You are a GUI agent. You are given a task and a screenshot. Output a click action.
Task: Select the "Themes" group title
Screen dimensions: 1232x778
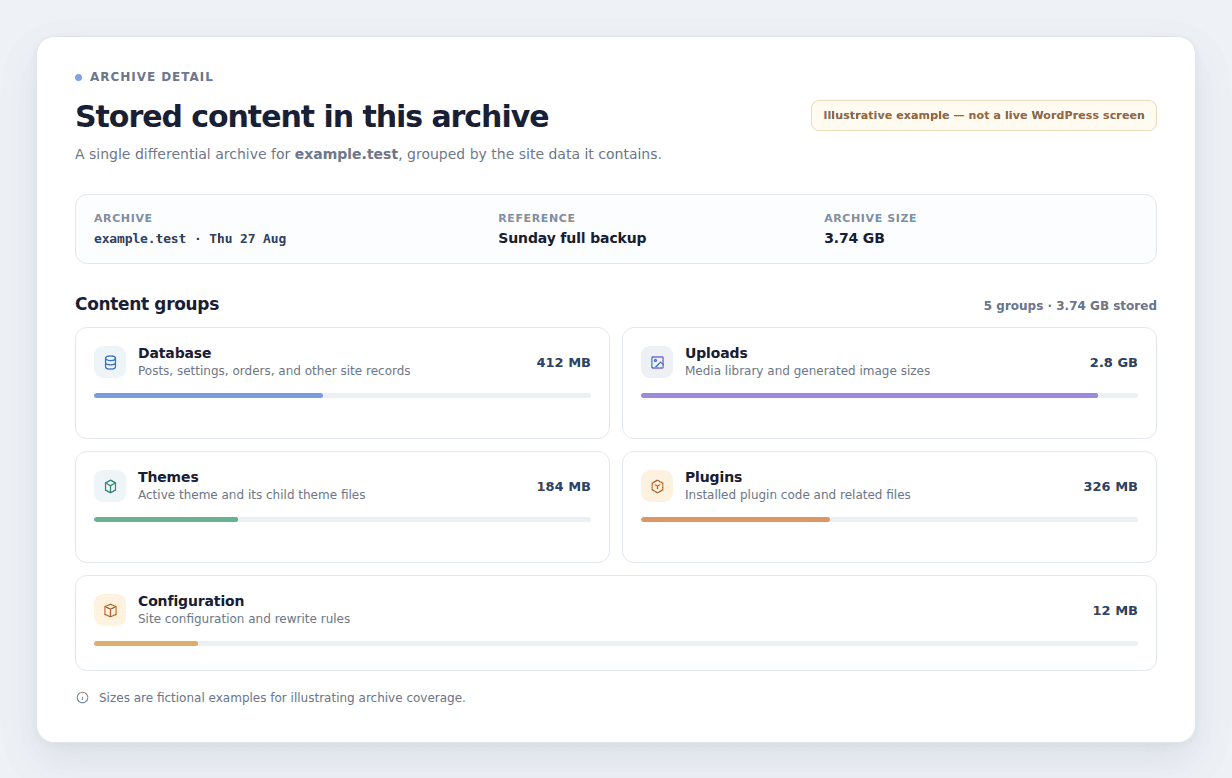[168, 477]
